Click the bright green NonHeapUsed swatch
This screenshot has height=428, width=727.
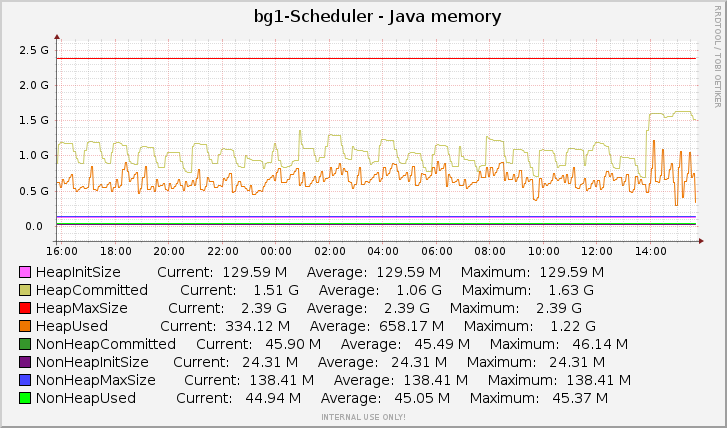click(x=25, y=398)
